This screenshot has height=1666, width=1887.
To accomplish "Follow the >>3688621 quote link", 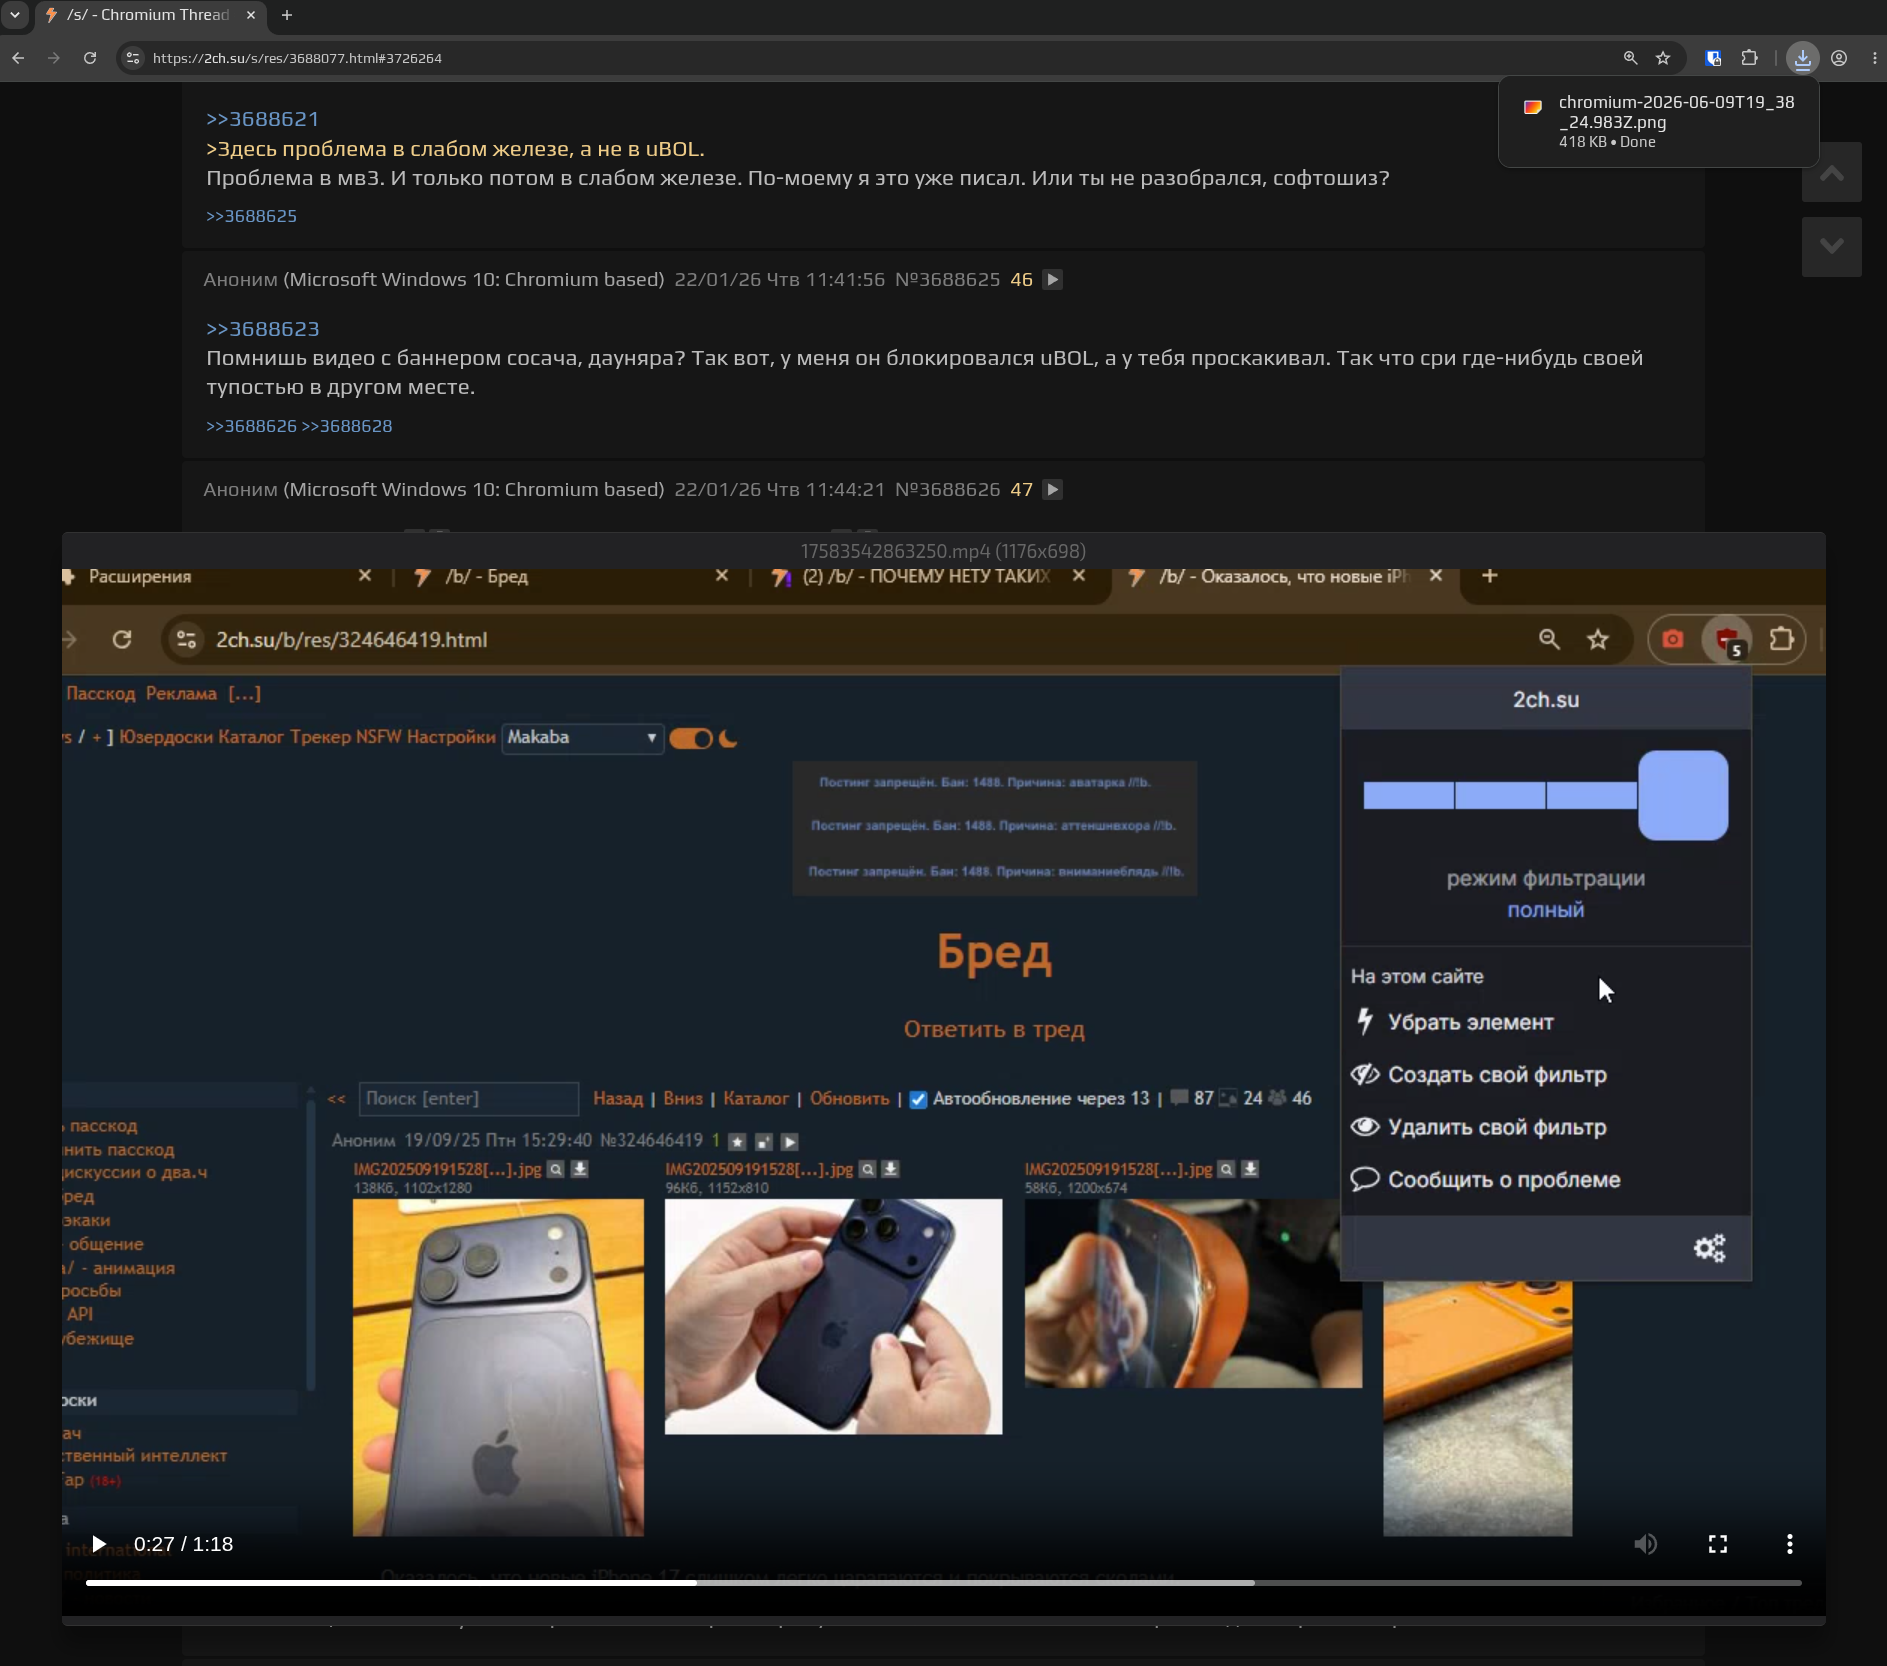I will 262,119.
